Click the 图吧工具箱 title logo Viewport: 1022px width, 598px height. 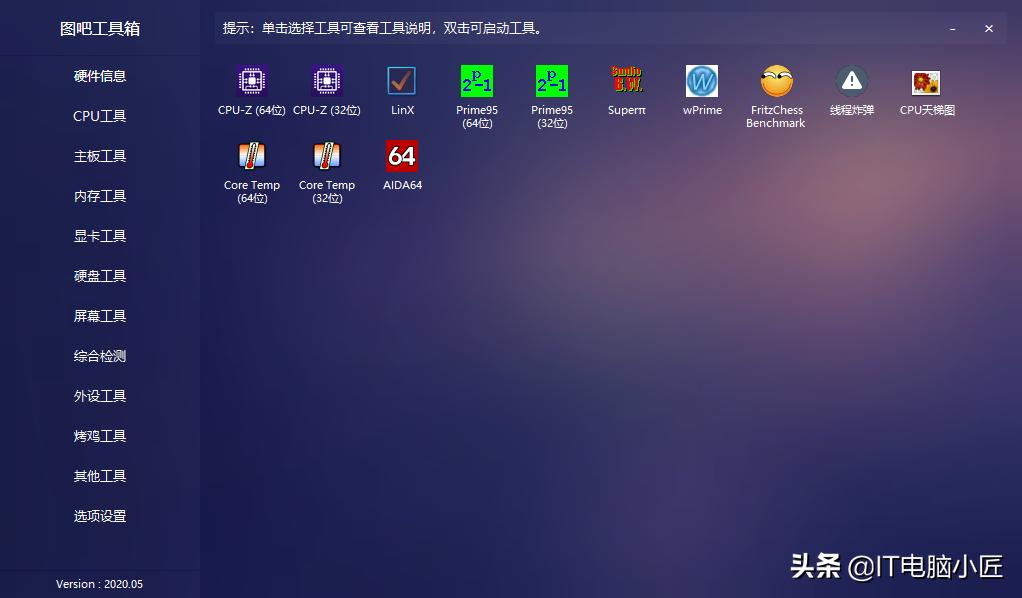(99, 28)
